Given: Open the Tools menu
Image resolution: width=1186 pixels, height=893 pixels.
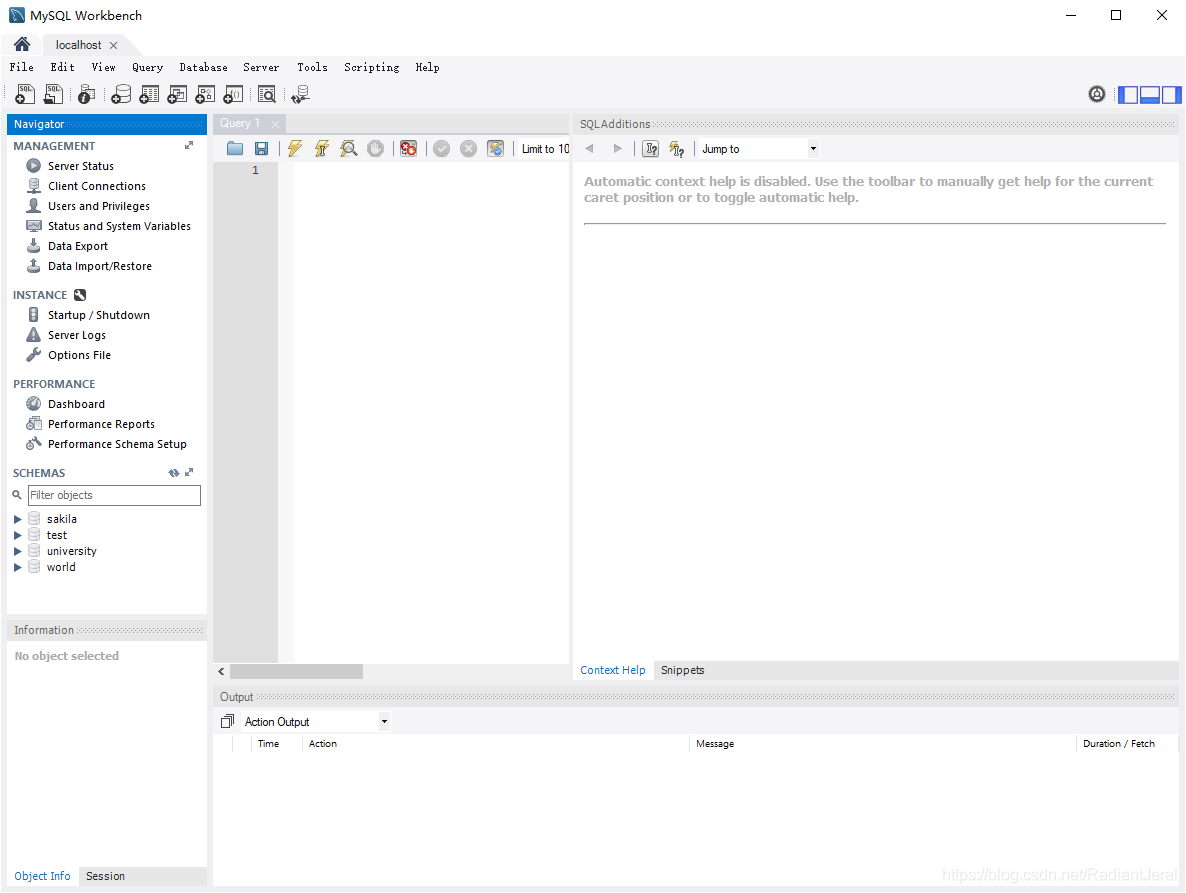Looking at the screenshot, I should [312, 67].
